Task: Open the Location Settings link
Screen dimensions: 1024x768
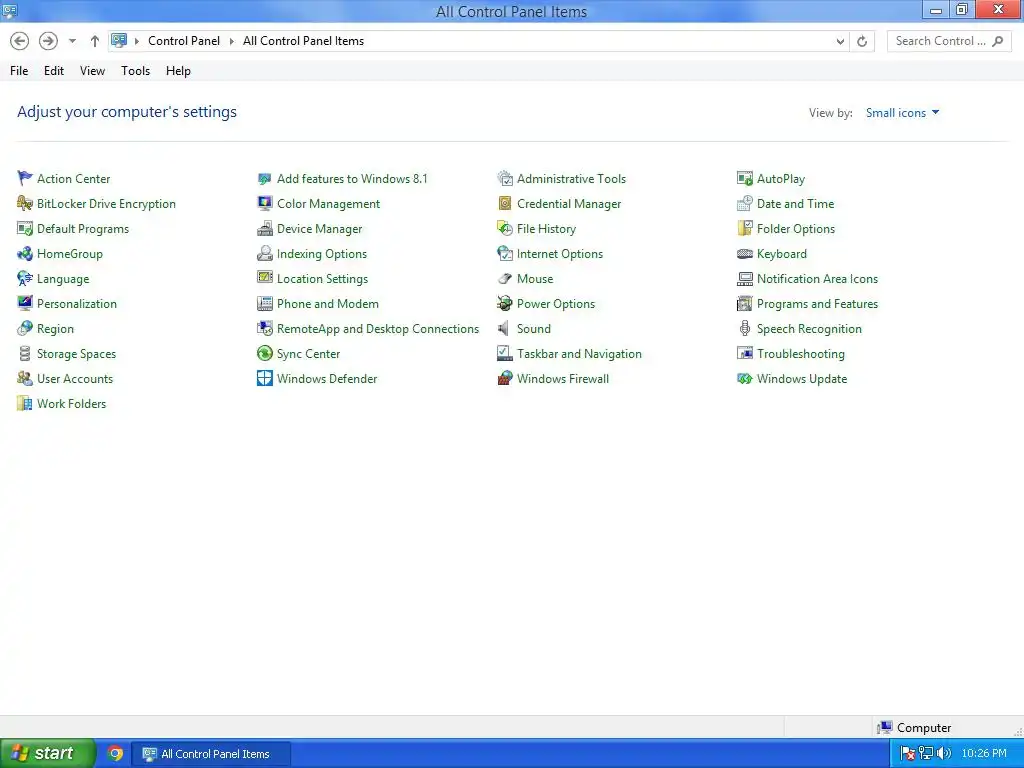Action: (323, 278)
